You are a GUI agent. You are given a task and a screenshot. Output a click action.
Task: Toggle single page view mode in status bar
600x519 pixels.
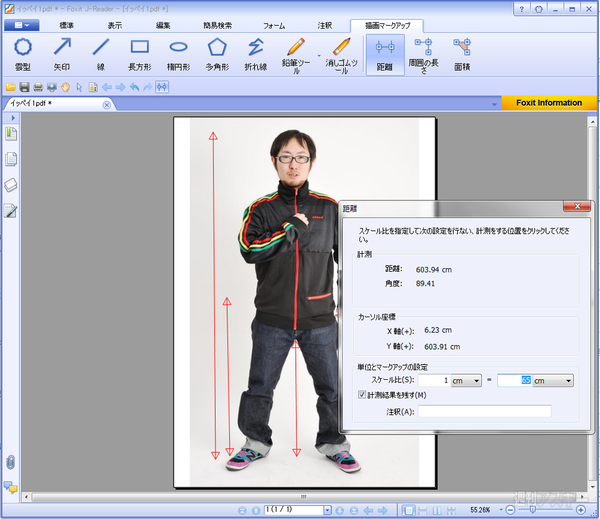tap(409, 510)
